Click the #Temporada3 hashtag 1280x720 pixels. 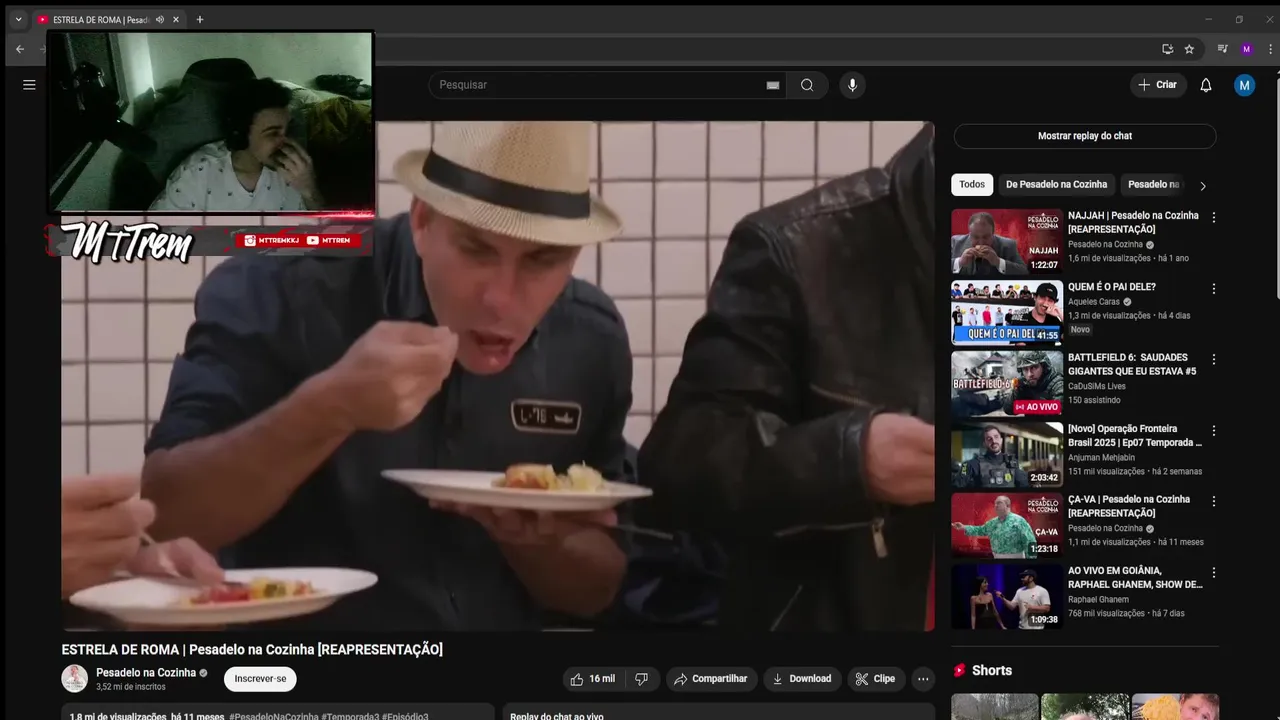click(x=350, y=716)
